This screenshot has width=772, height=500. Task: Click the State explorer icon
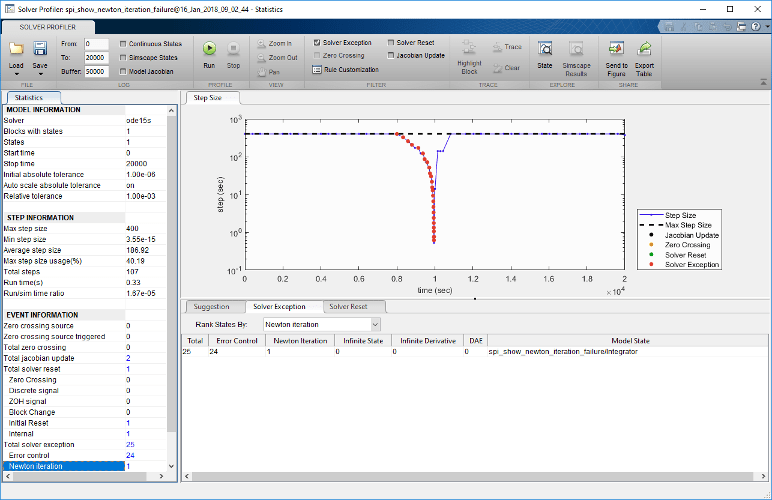(x=545, y=48)
